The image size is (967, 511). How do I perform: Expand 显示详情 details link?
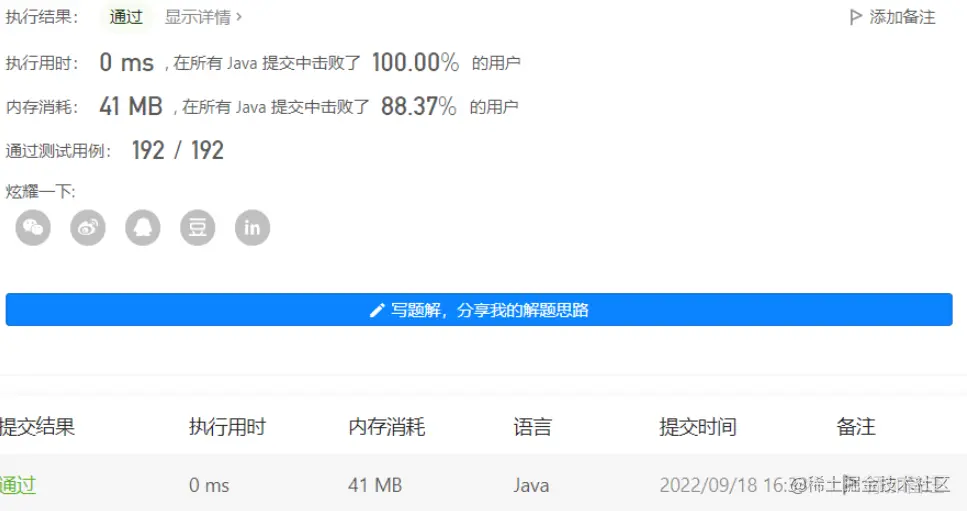point(204,17)
